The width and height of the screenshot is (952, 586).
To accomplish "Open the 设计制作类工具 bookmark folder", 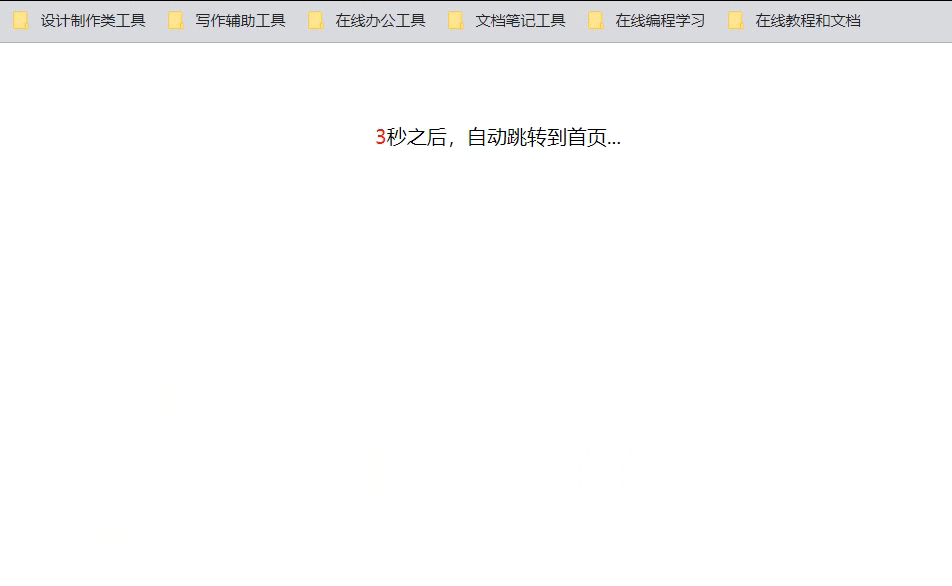I will tap(80, 21).
